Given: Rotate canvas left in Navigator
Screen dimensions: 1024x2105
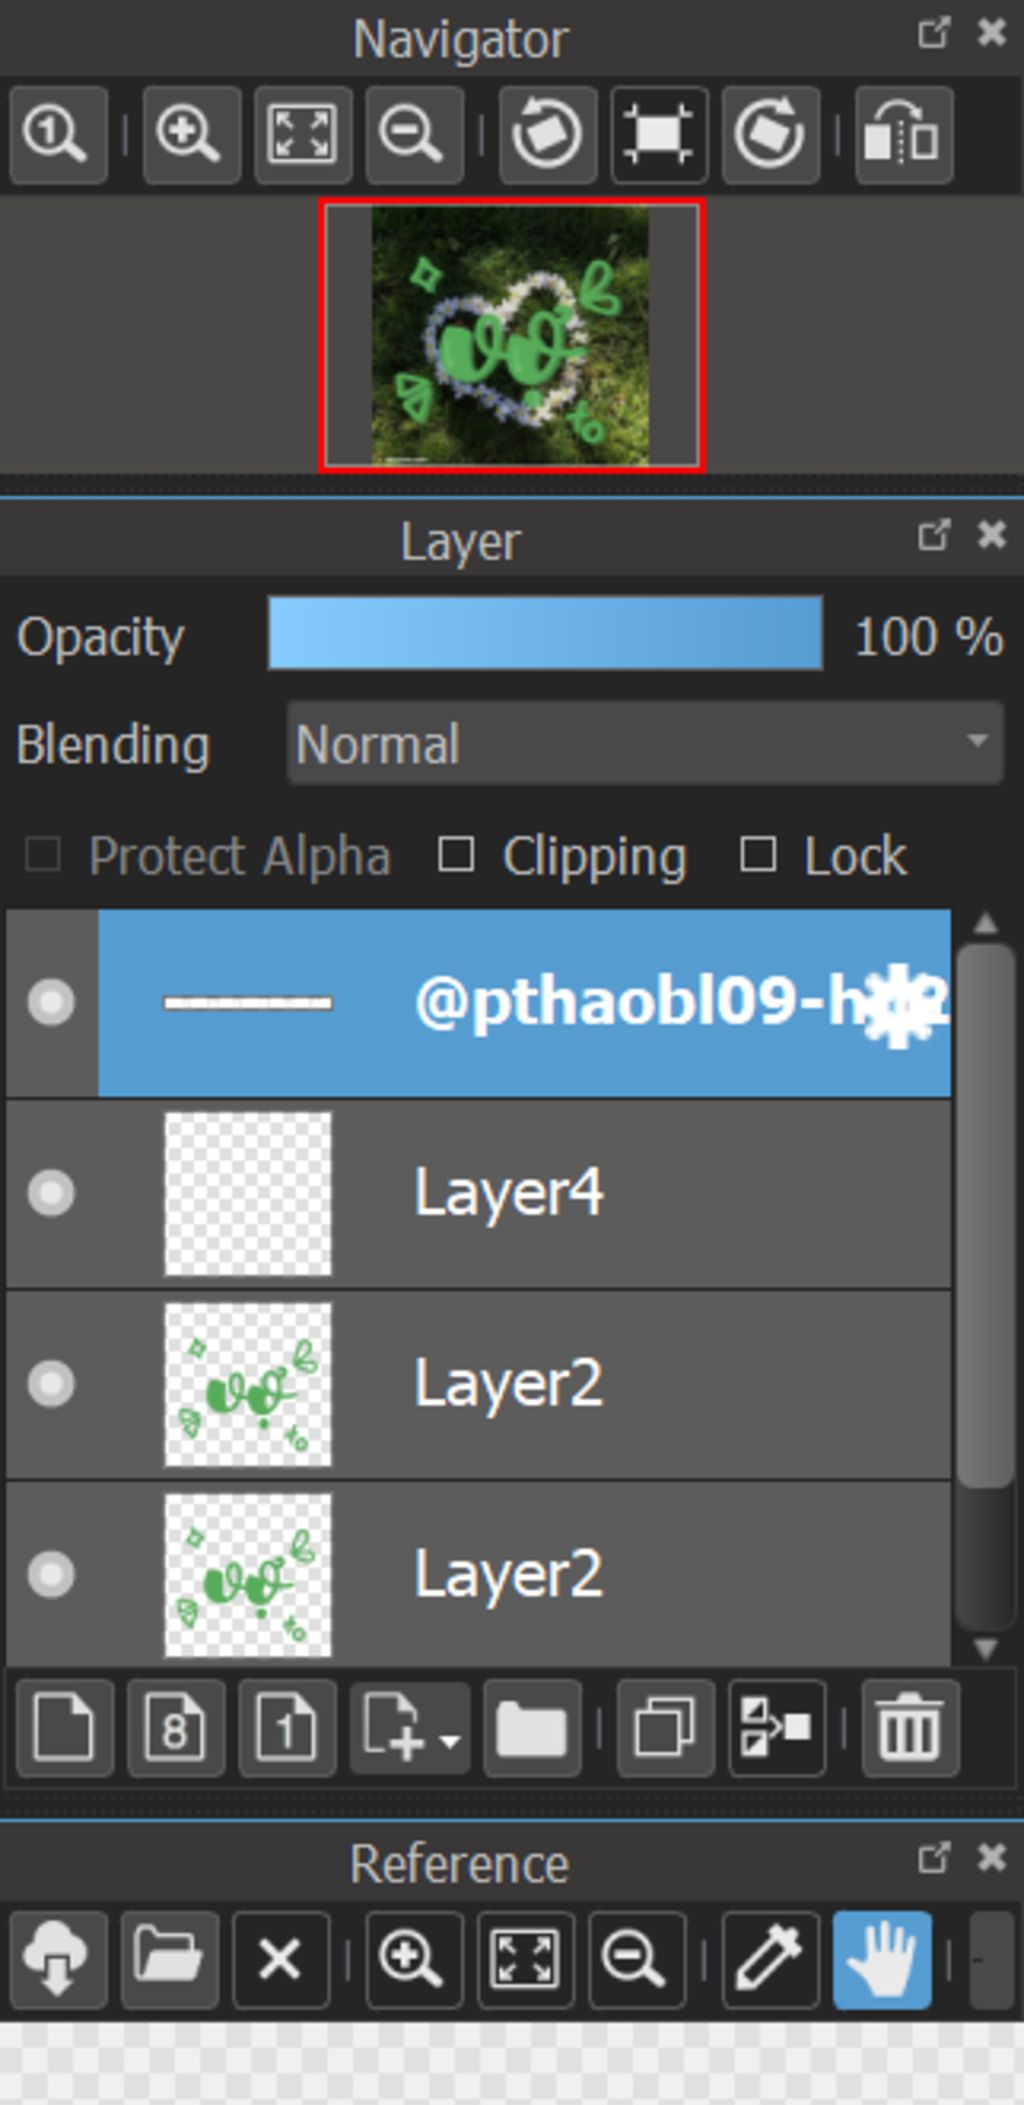Looking at the screenshot, I should coord(548,134).
